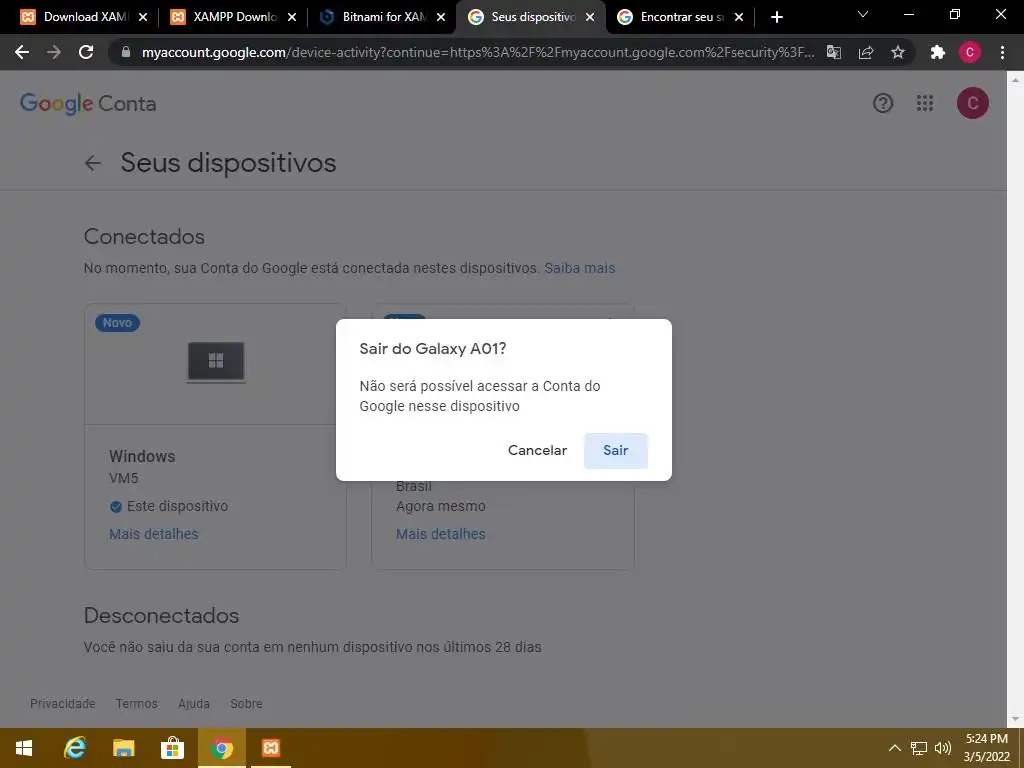1024x768 pixels.
Task: Open File Explorer from taskbar
Action: (x=123, y=748)
